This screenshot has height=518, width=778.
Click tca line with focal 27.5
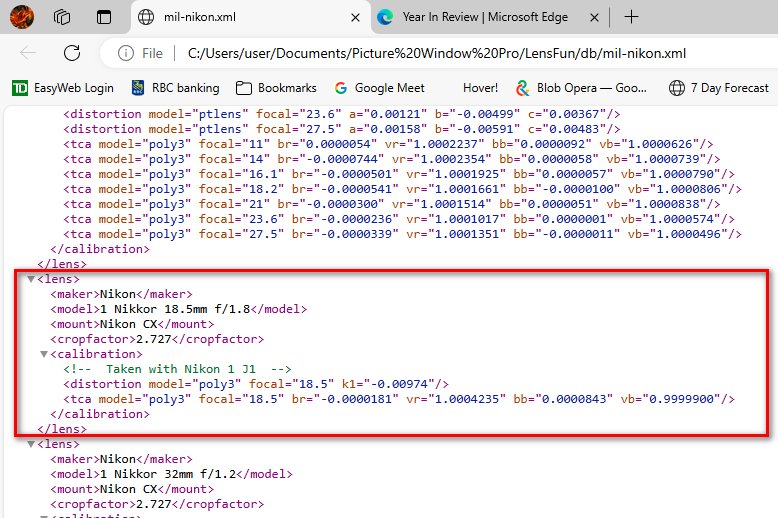tap(402, 234)
